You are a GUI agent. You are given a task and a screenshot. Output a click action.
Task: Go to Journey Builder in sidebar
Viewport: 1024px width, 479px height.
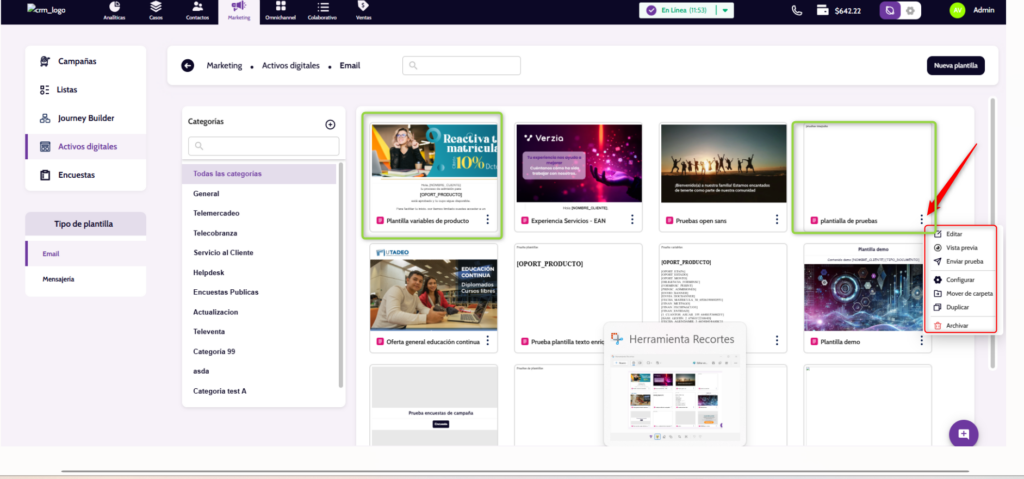click(85, 118)
